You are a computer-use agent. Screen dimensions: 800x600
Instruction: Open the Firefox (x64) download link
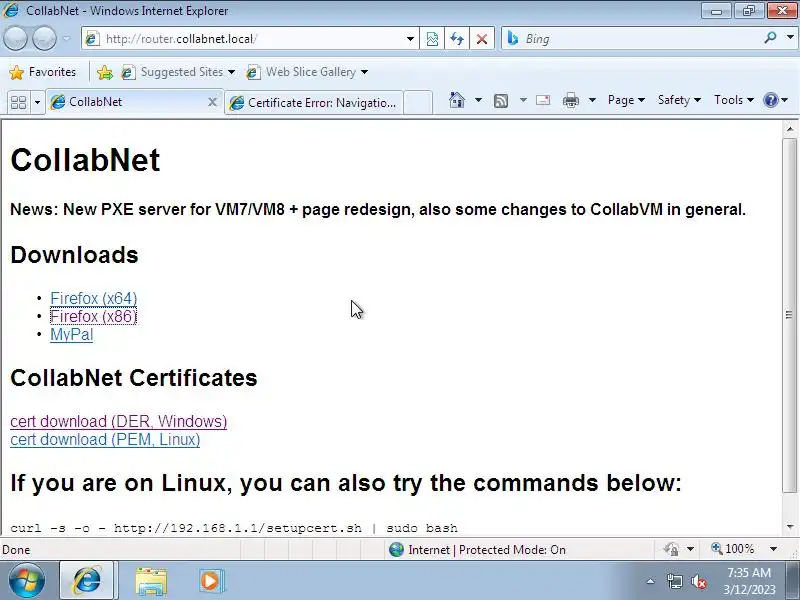(x=93, y=298)
